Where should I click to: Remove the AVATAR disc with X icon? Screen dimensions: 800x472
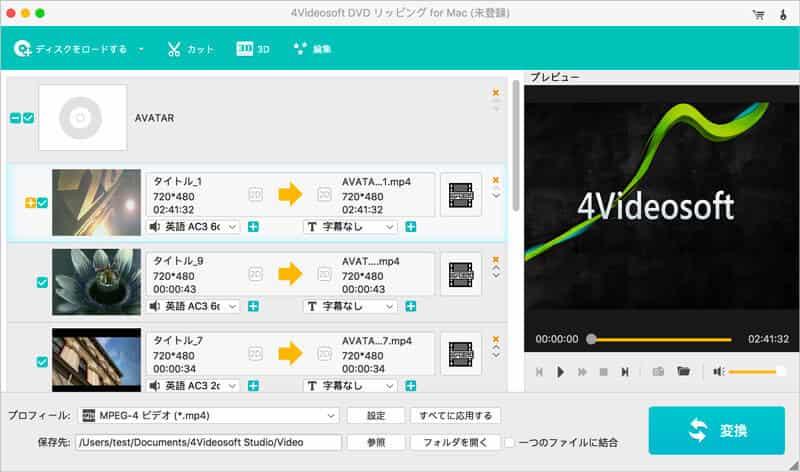click(495, 92)
